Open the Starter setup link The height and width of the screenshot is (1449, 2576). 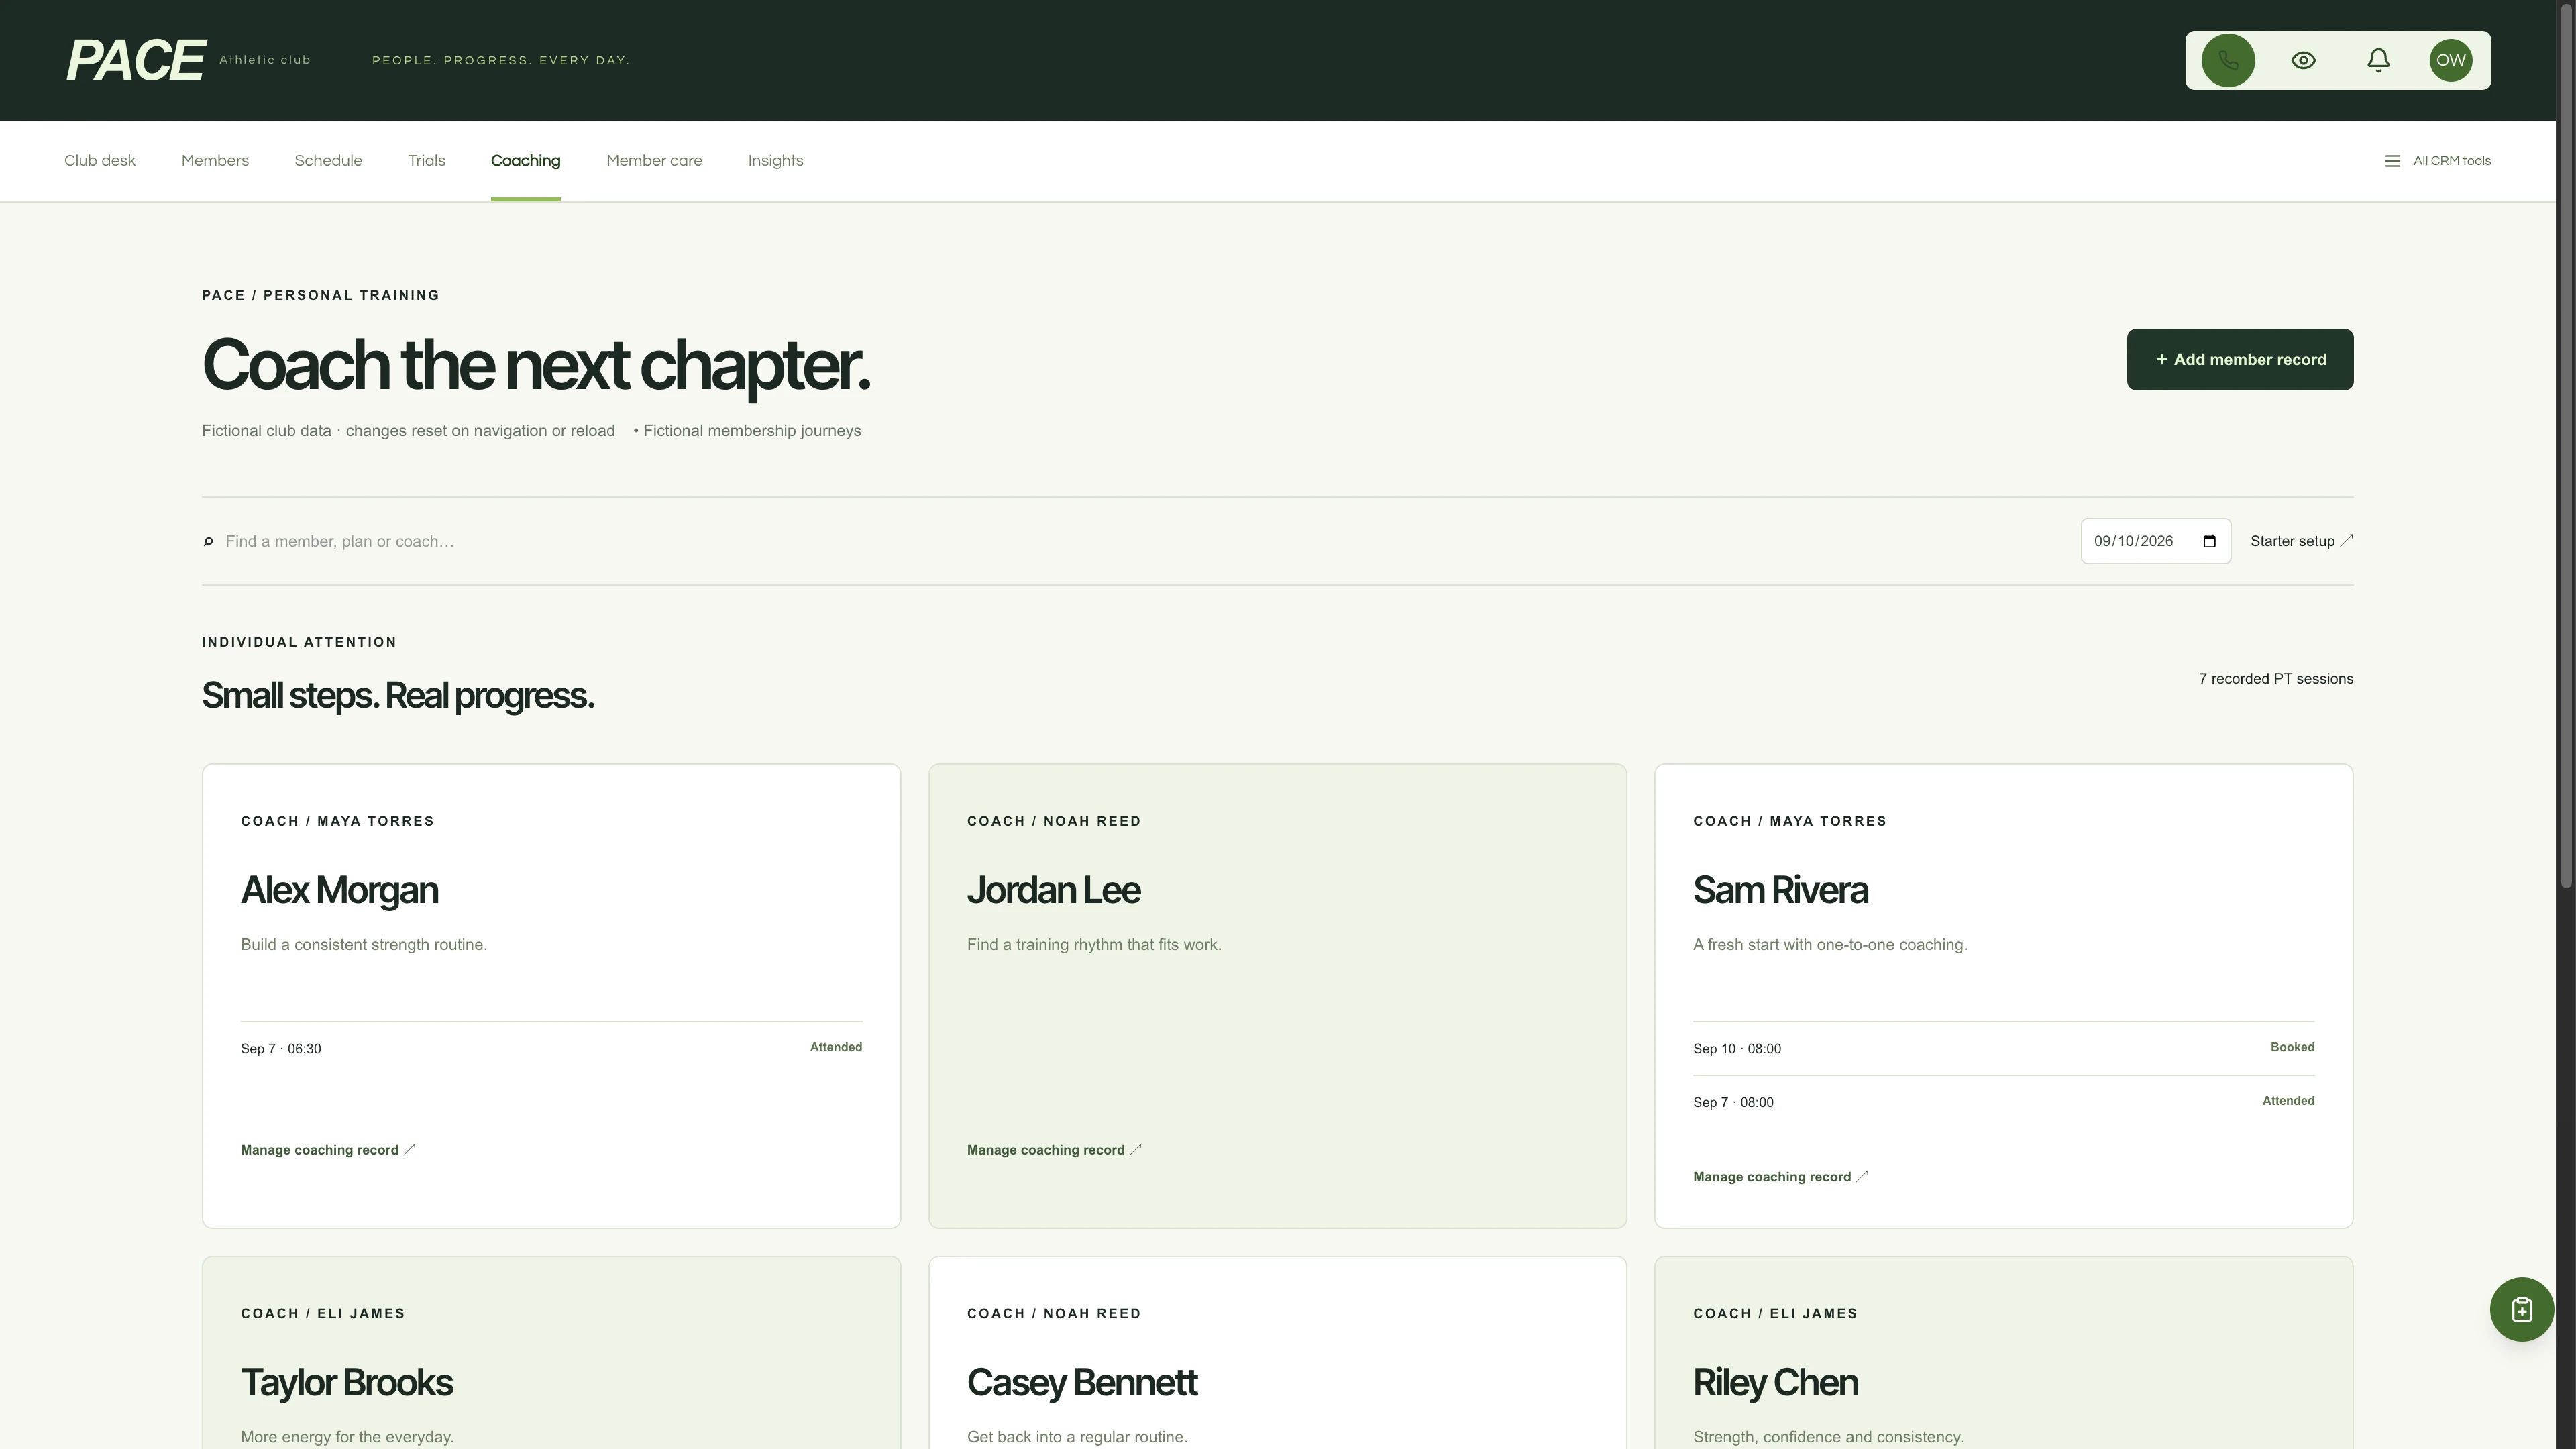(x=2301, y=541)
